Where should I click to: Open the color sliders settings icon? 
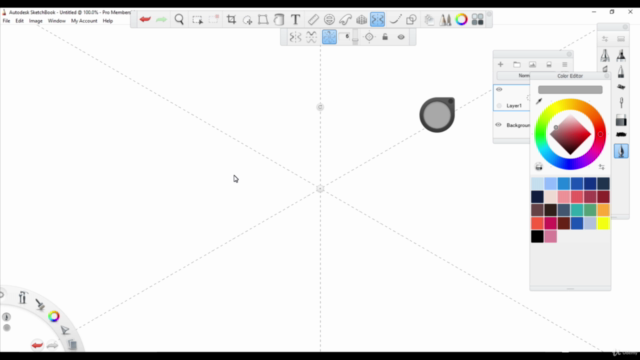[x=602, y=167]
